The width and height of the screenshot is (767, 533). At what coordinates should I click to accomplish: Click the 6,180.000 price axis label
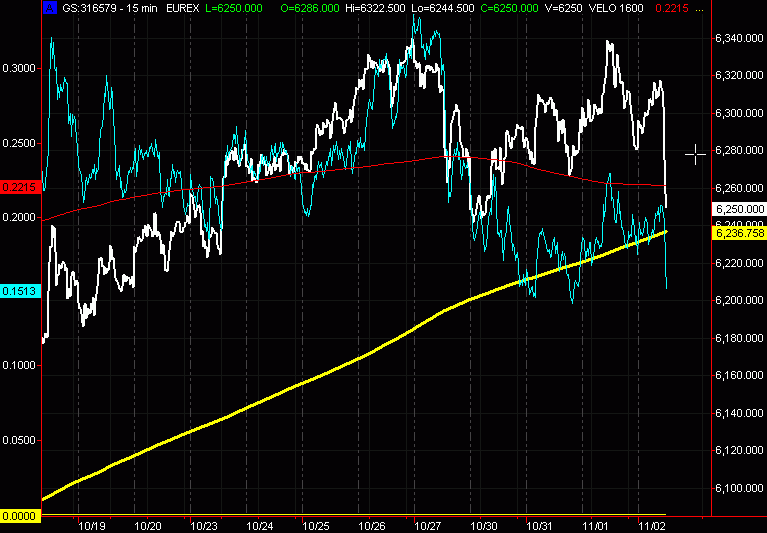click(x=739, y=338)
